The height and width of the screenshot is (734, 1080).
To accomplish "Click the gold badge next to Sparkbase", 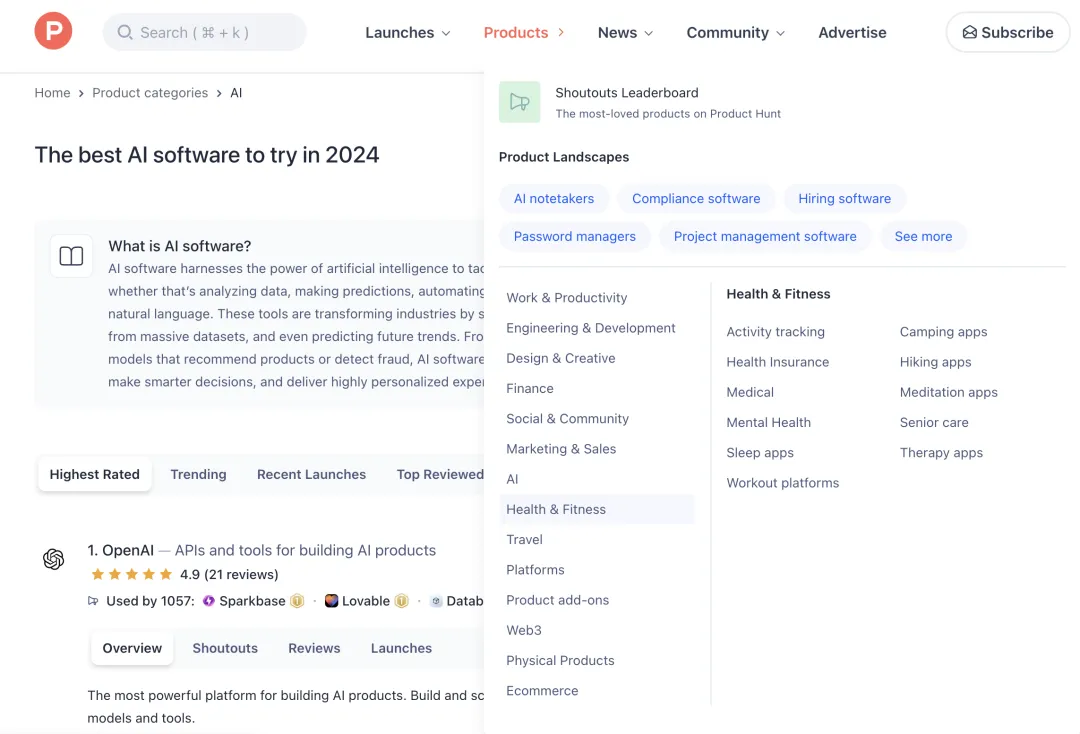I will [x=297, y=601].
